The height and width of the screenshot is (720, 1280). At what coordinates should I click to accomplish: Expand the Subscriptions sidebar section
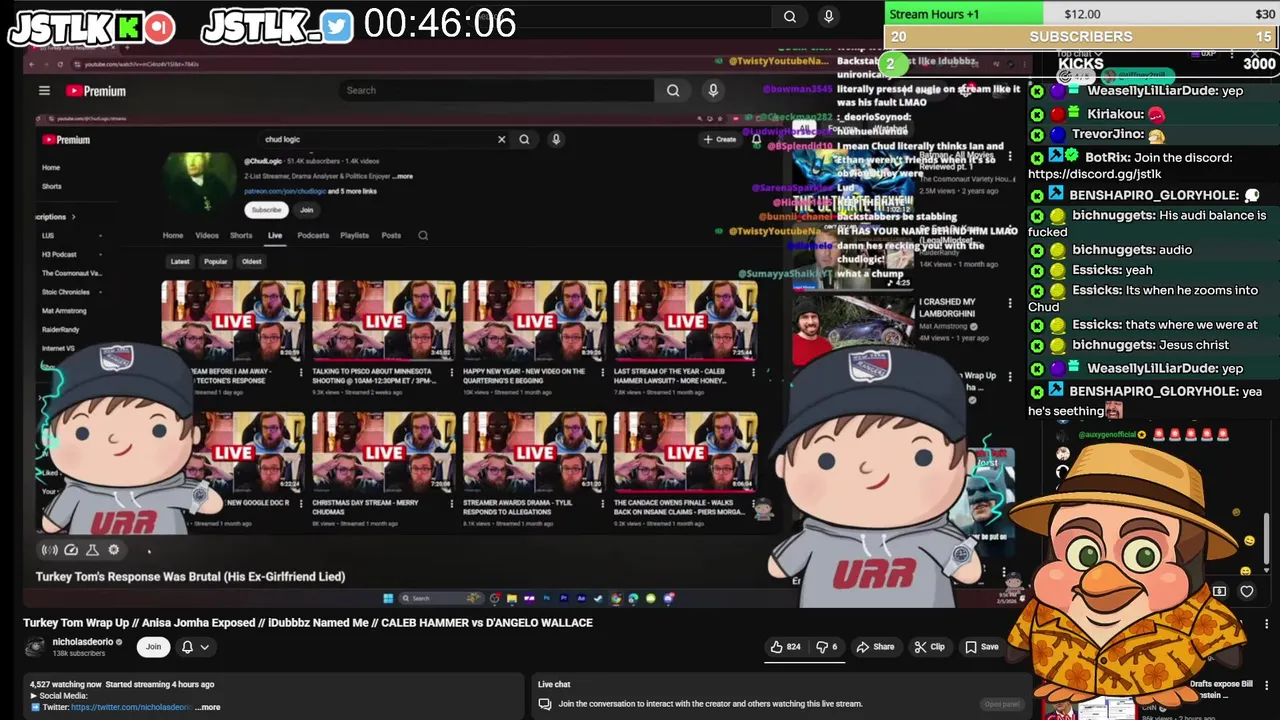56,217
